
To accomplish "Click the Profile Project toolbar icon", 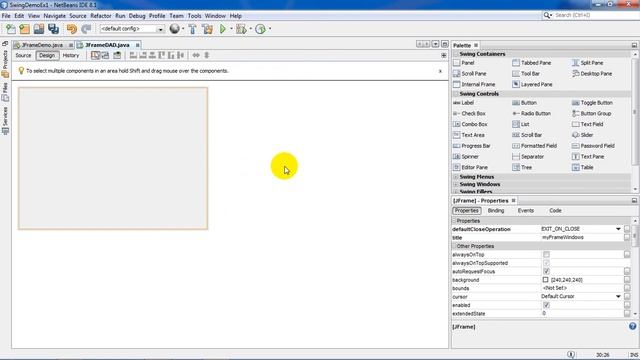I will 260,29.
